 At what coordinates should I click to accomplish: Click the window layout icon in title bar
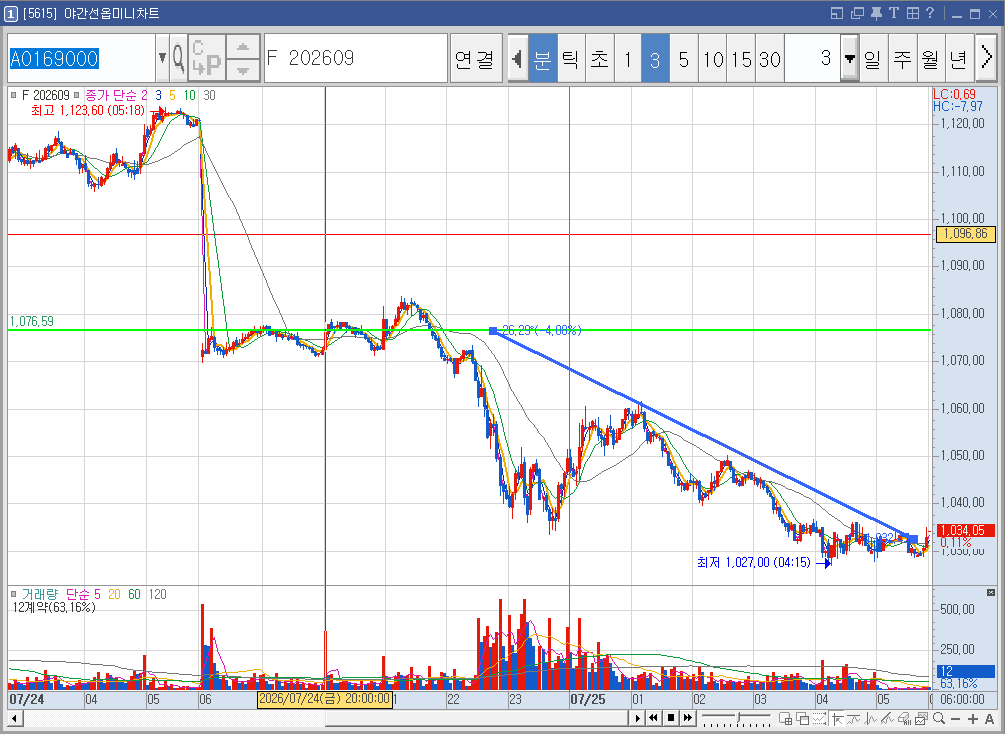click(837, 13)
